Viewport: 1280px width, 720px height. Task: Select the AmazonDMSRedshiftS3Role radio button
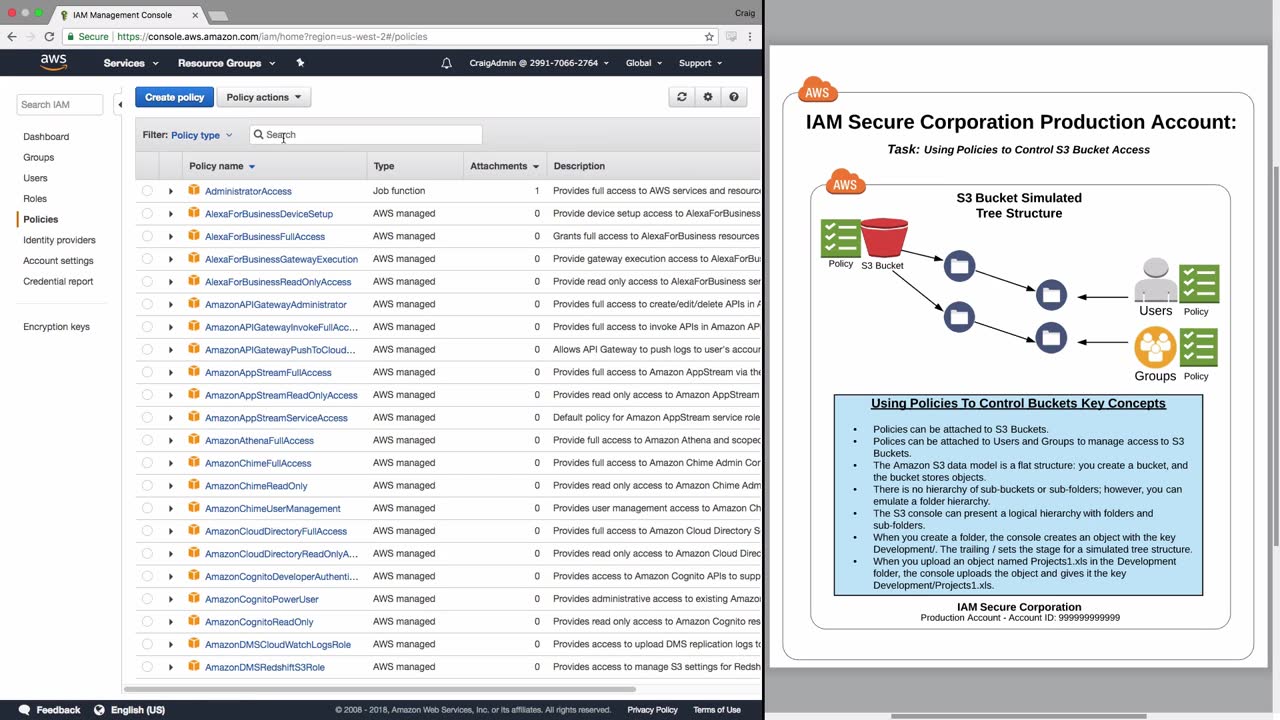point(147,667)
